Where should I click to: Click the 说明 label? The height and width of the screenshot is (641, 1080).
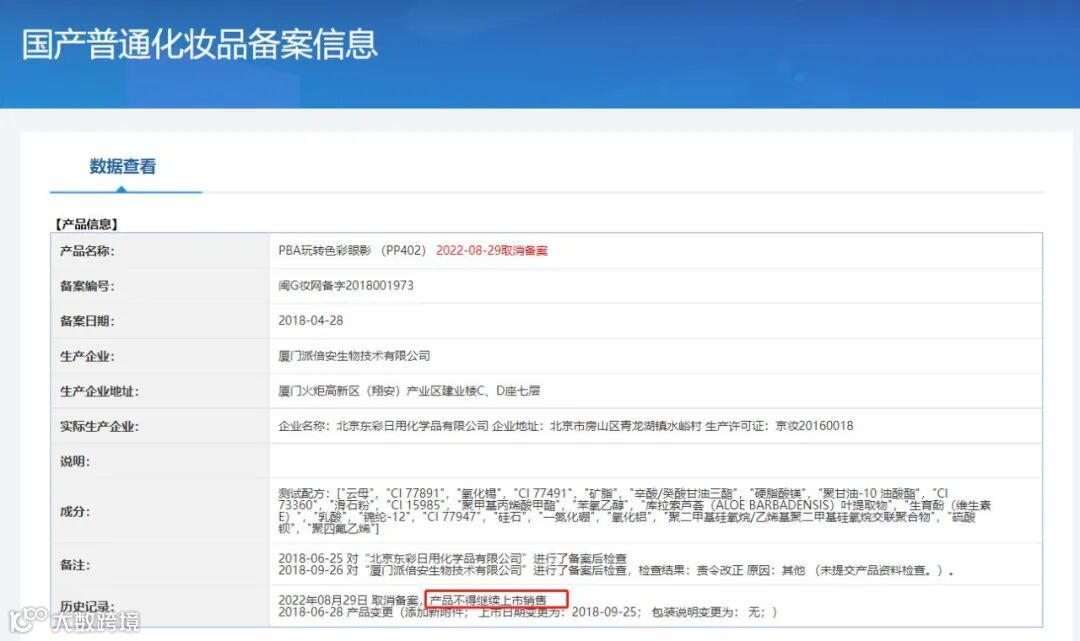coord(74,462)
